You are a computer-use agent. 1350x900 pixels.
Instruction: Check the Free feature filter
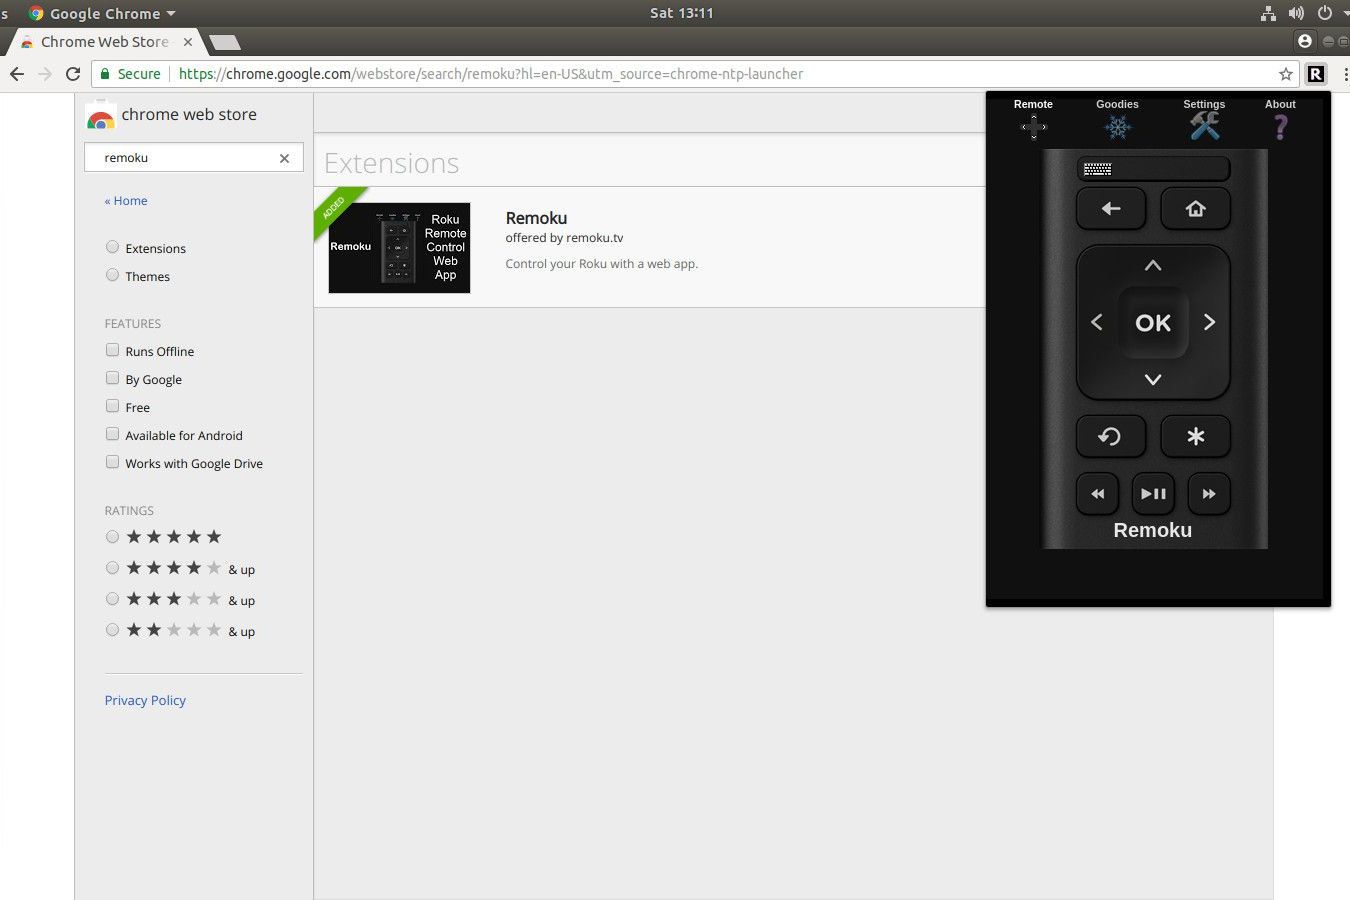(x=113, y=406)
